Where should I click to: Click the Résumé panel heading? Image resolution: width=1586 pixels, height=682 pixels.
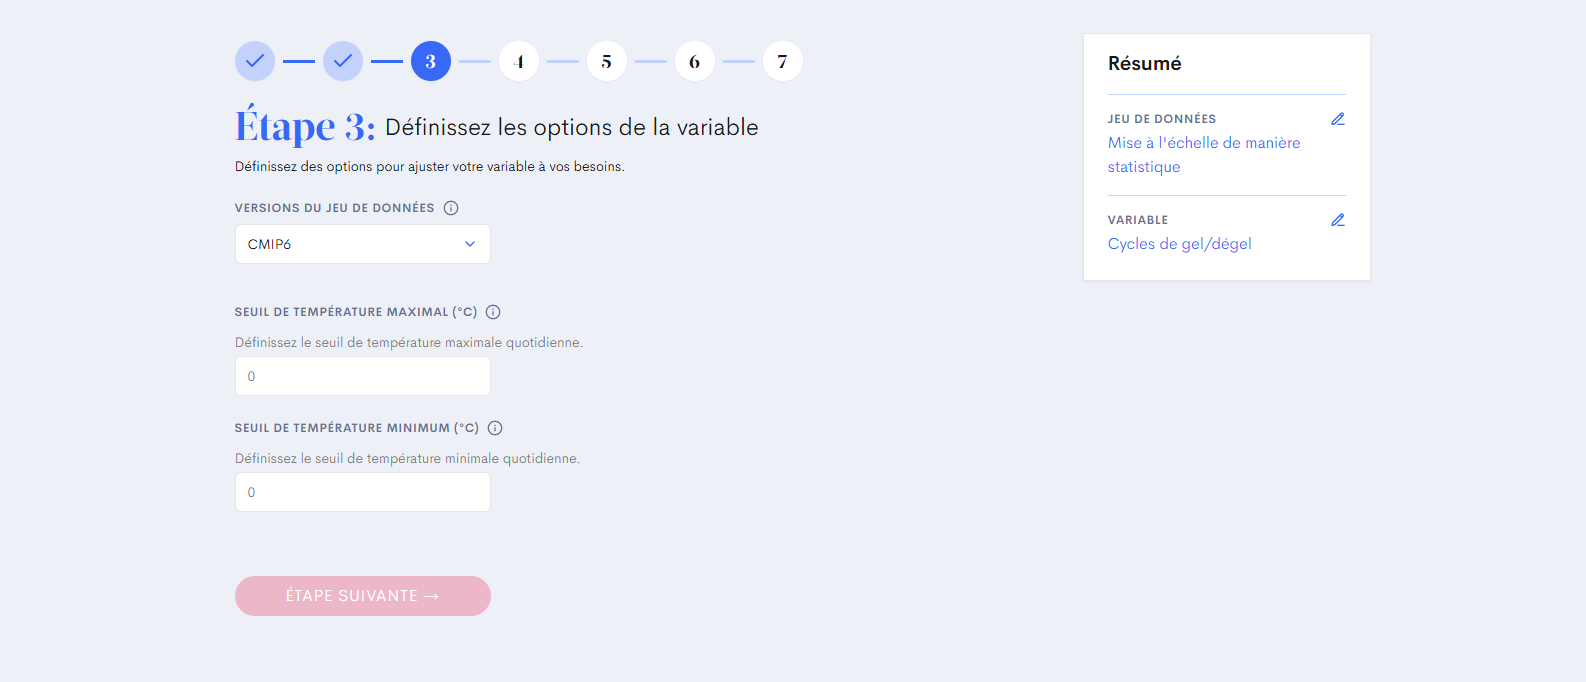coord(1144,63)
